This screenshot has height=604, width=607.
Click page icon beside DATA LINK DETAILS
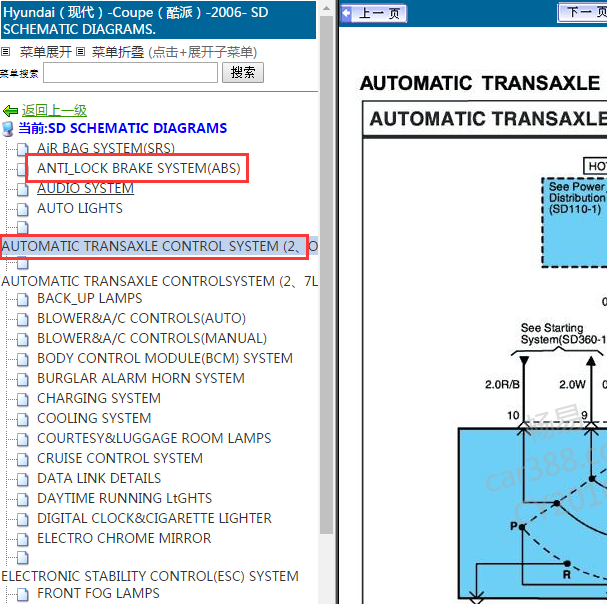click(22, 479)
